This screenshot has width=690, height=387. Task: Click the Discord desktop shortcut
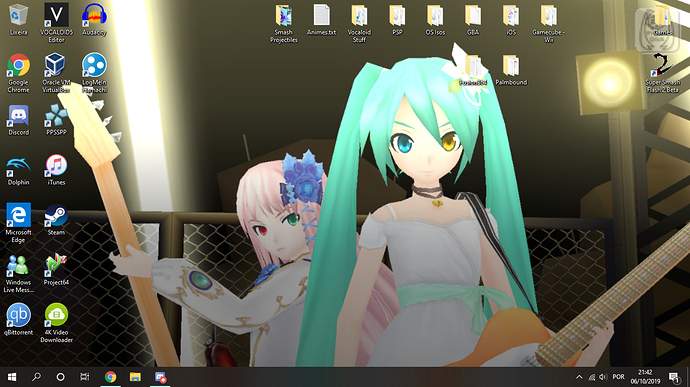click(x=18, y=119)
